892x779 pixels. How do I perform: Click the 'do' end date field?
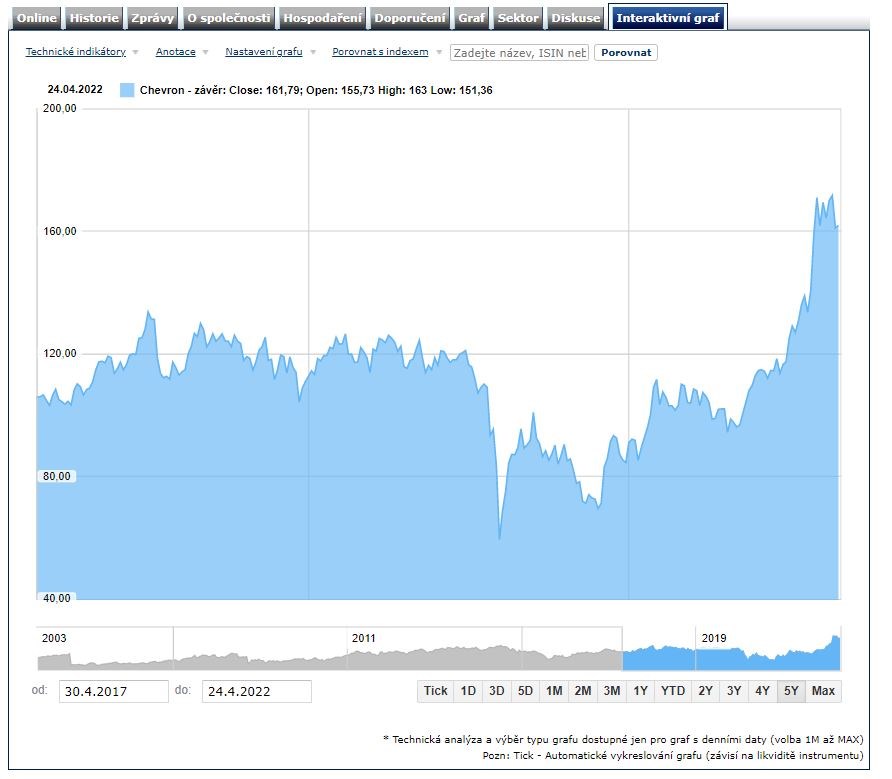point(256,691)
